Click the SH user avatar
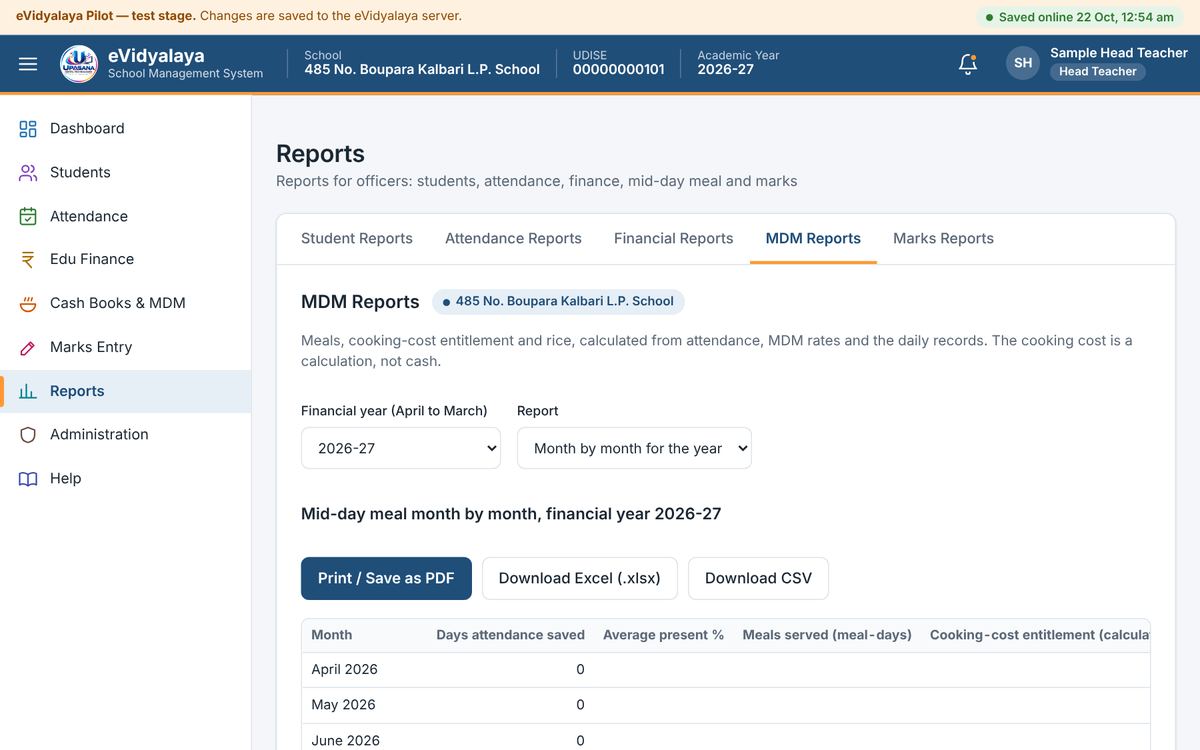 click(x=1023, y=63)
